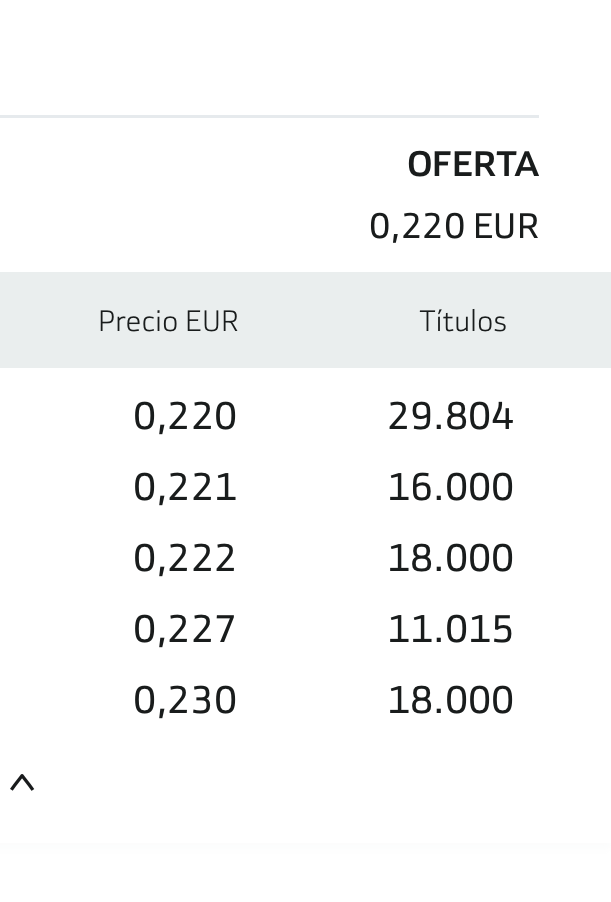
Task: Select volume 11.015 in the fourth row
Action: pyautogui.click(x=450, y=629)
